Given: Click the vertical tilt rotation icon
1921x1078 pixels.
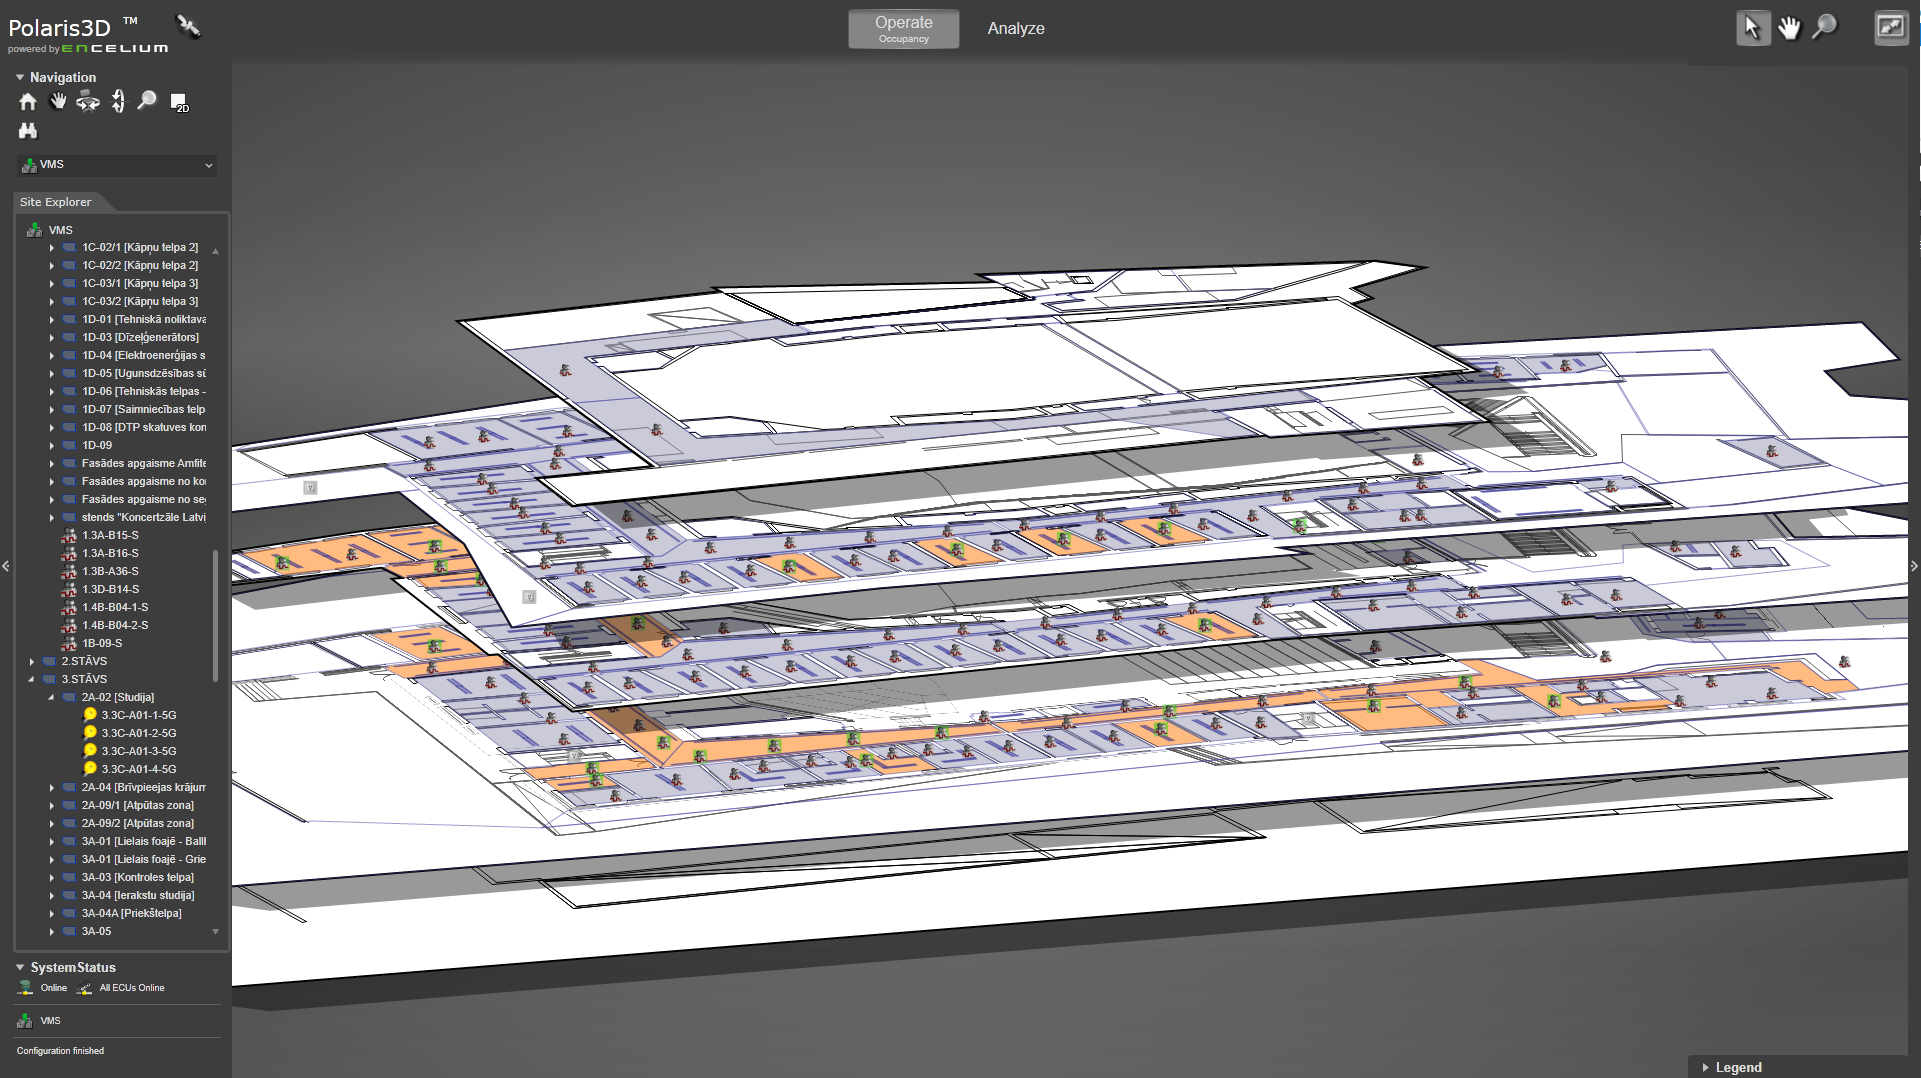Looking at the screenshot, I should tap(118, 101).
